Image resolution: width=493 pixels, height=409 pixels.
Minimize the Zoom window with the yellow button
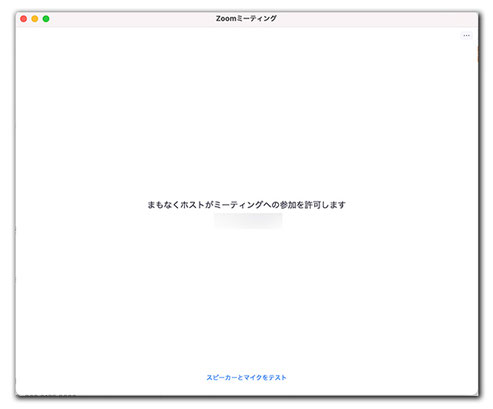coord(35,19)
